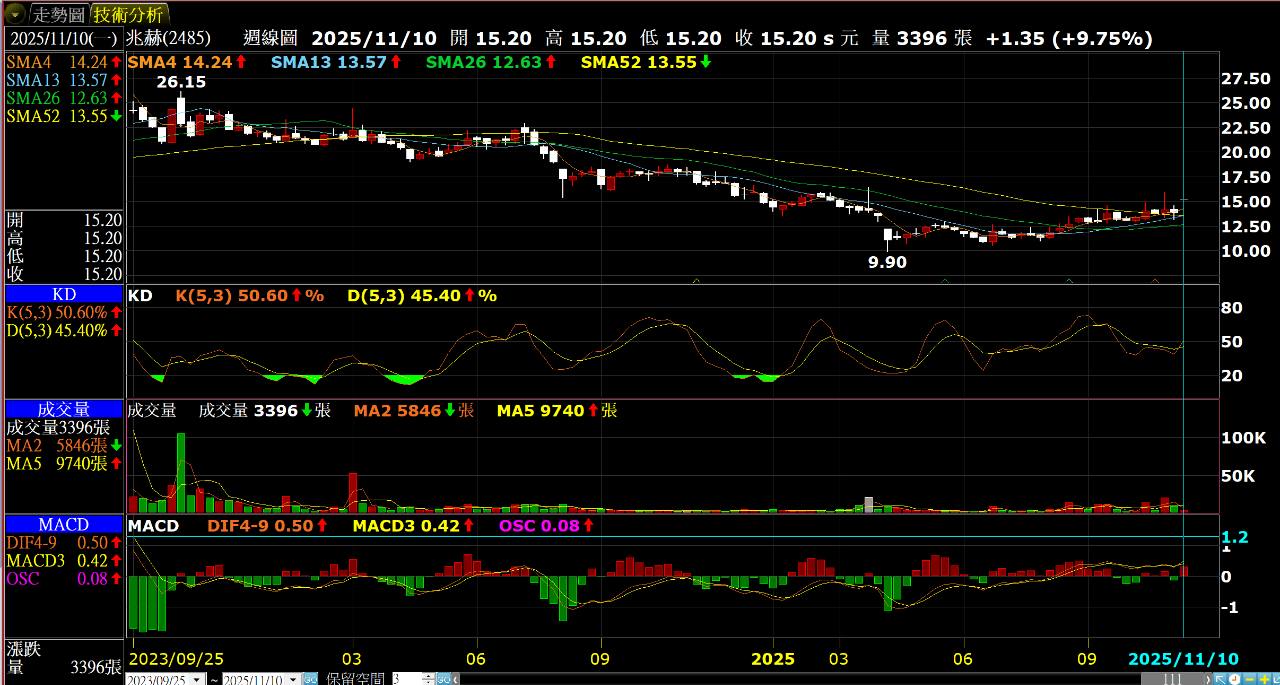Click GO icon next to 保留空間 field
The width and height of the screenshot is (1280, 685).
tap(443, 680)
